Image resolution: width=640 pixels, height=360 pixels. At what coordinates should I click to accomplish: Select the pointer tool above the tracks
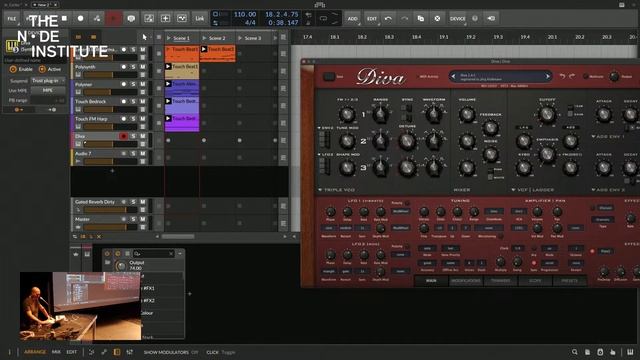[x=144, y=37]
